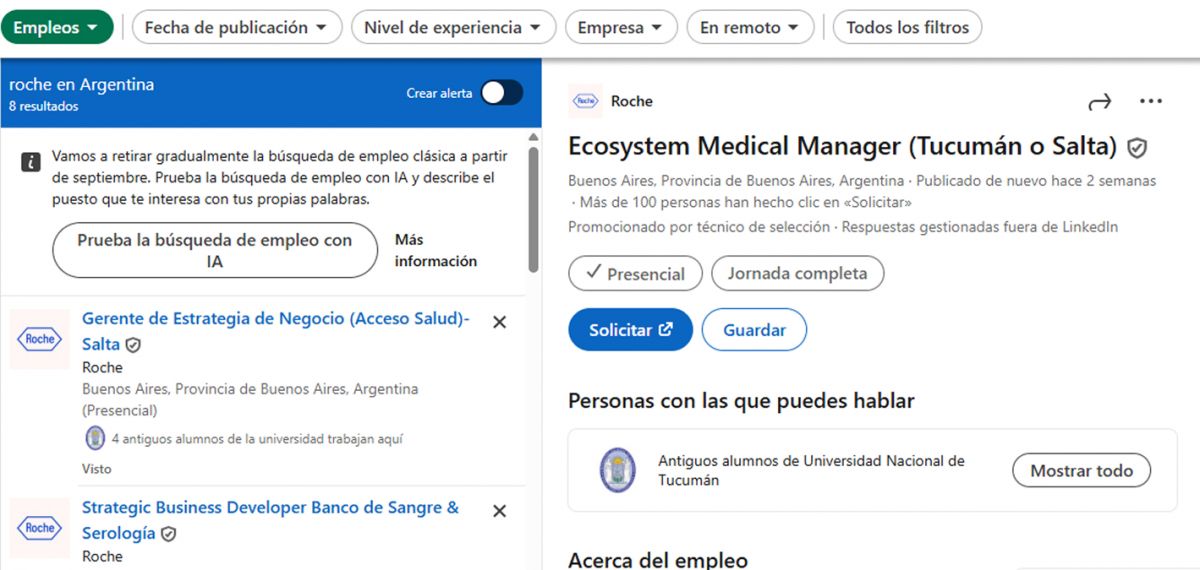
Task: Click the Universidad Nacional de Tucumán logo
Action: pyautogui.click(x=617, y=470)
